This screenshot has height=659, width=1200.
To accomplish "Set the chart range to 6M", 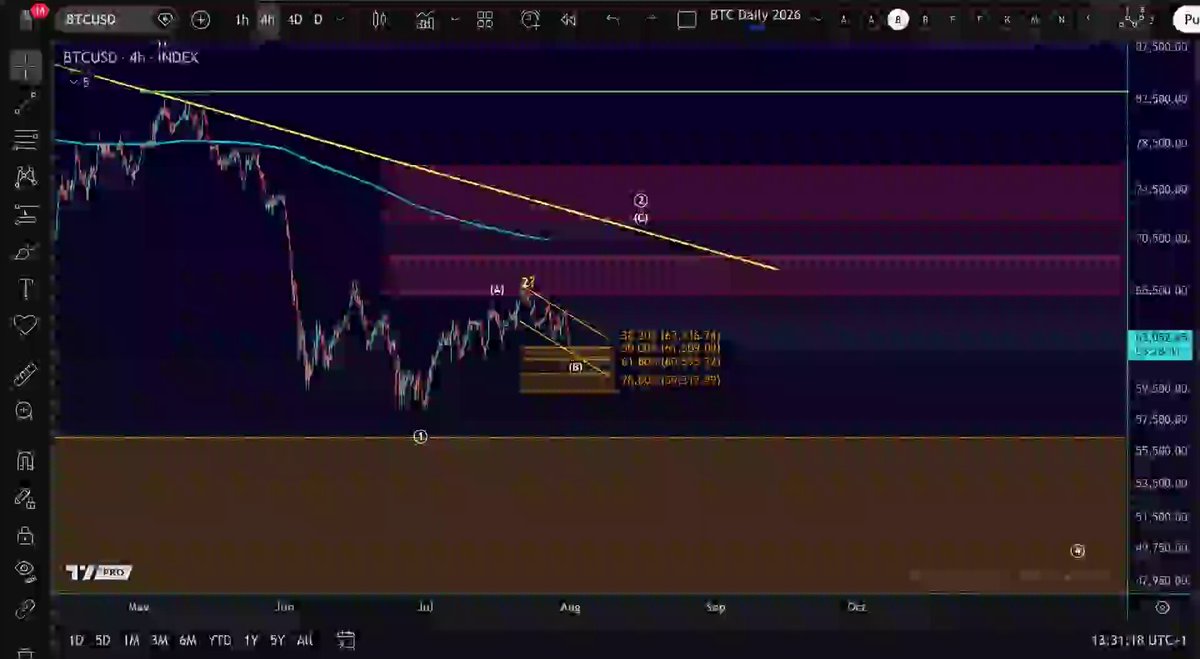I will [187, 640].
